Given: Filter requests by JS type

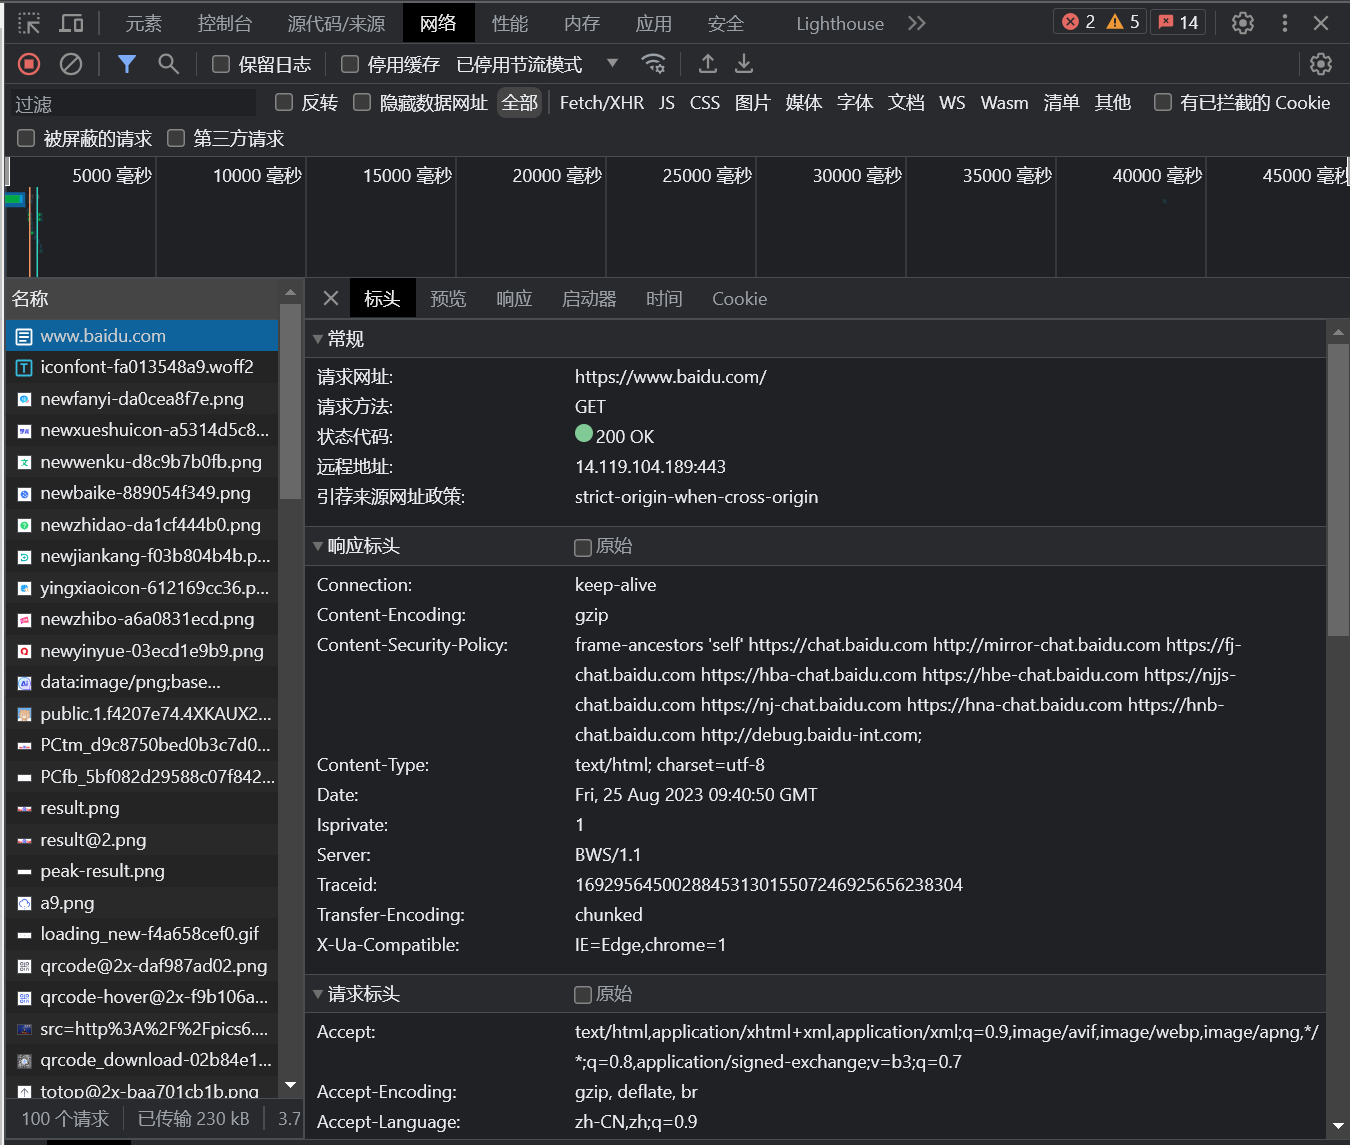Looking at the screenshot, I should [x=667, y=102].
